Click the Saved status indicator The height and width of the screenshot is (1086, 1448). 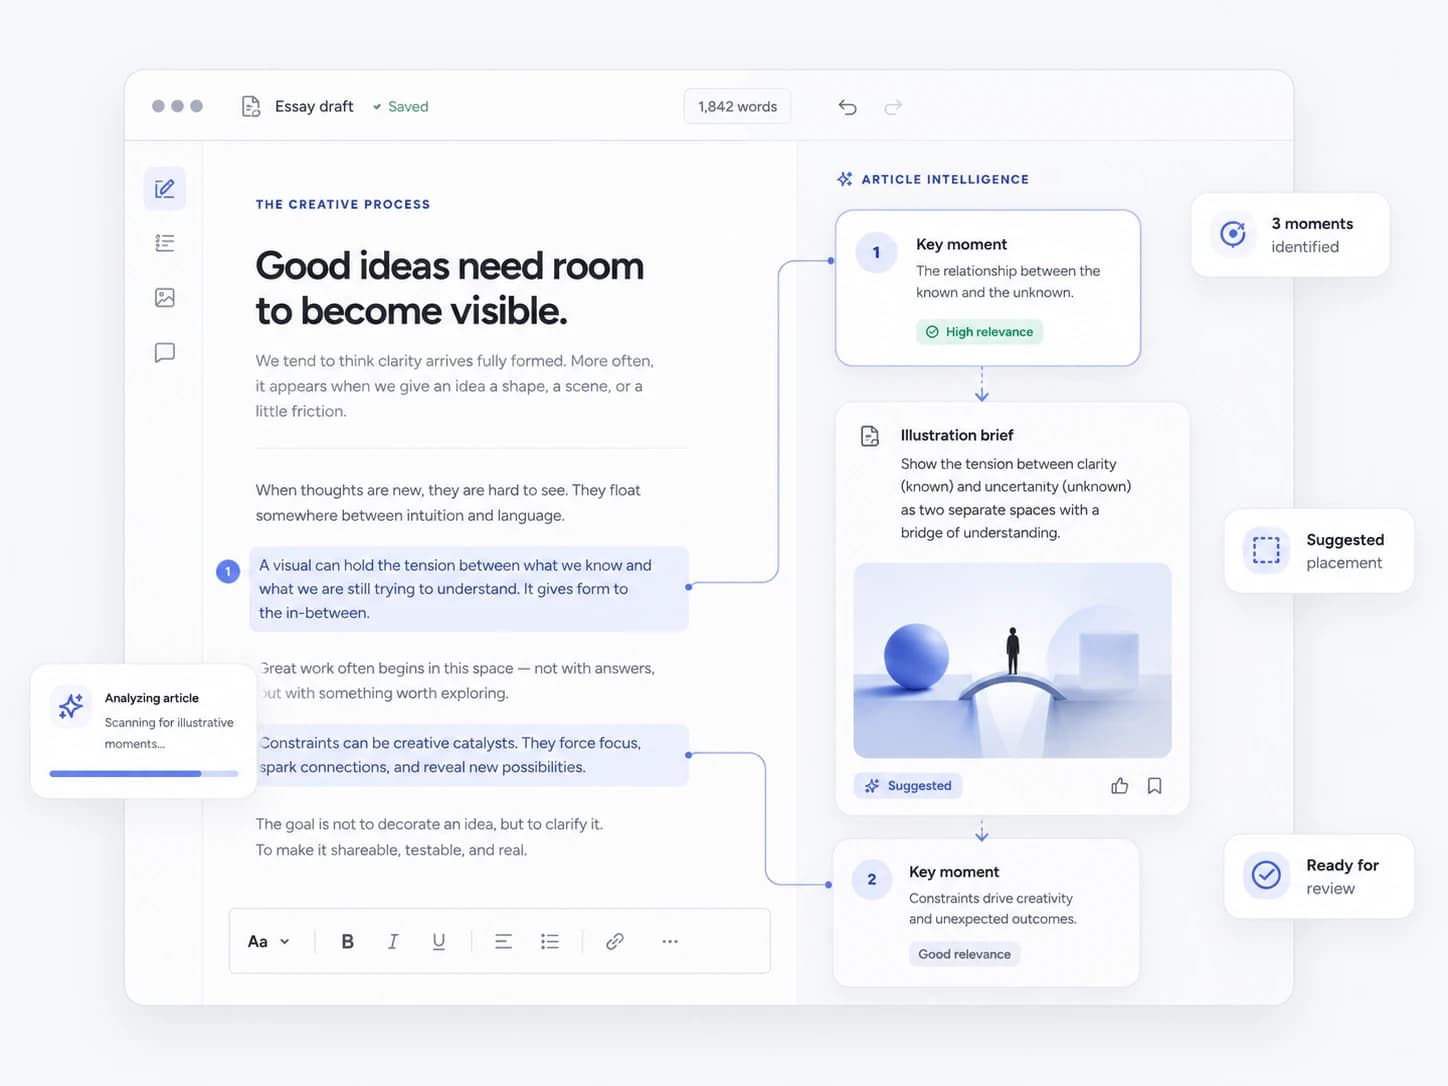pyautogui.click(x=400, y=107)
